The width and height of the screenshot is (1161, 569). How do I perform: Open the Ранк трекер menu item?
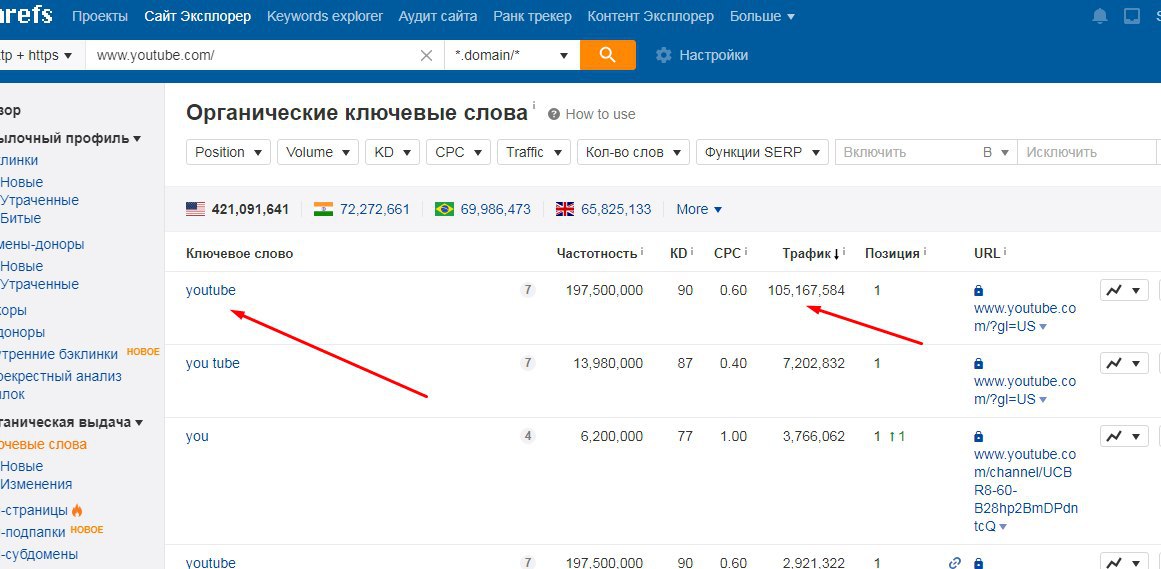point(532,16)
